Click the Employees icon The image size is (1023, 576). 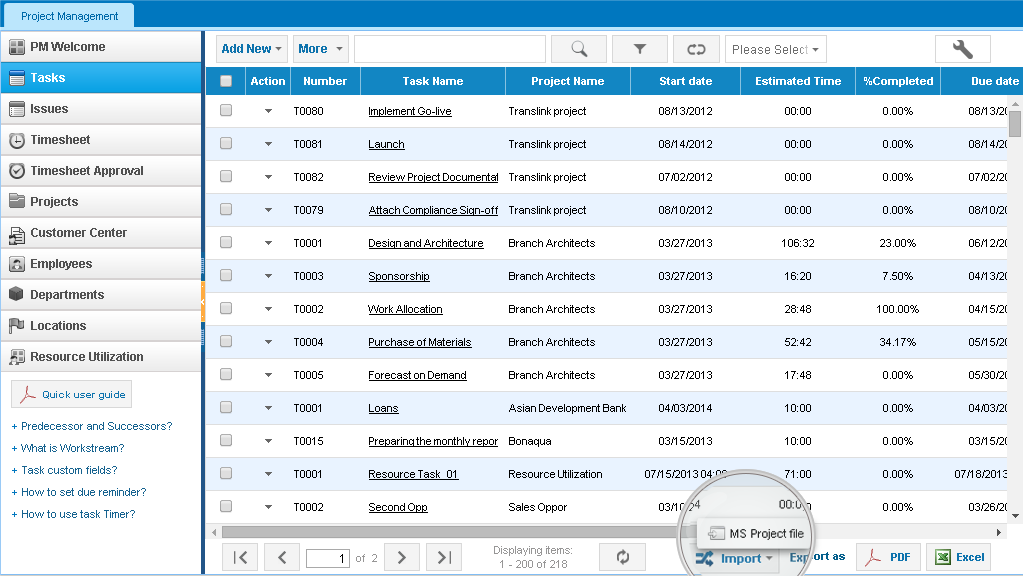[17, 264]
